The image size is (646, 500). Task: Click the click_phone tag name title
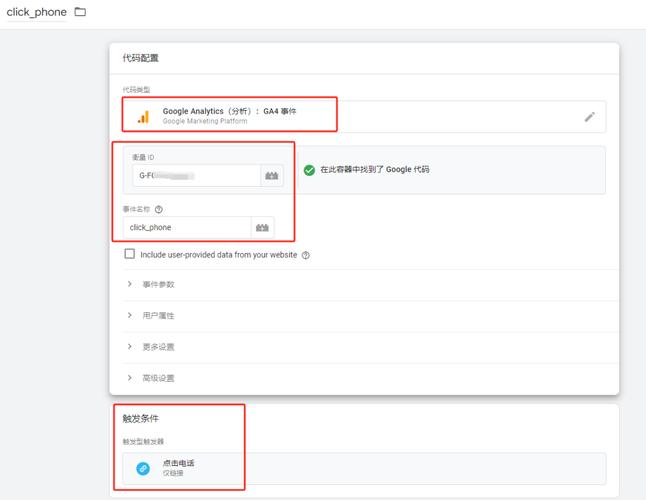click(36, 12)
